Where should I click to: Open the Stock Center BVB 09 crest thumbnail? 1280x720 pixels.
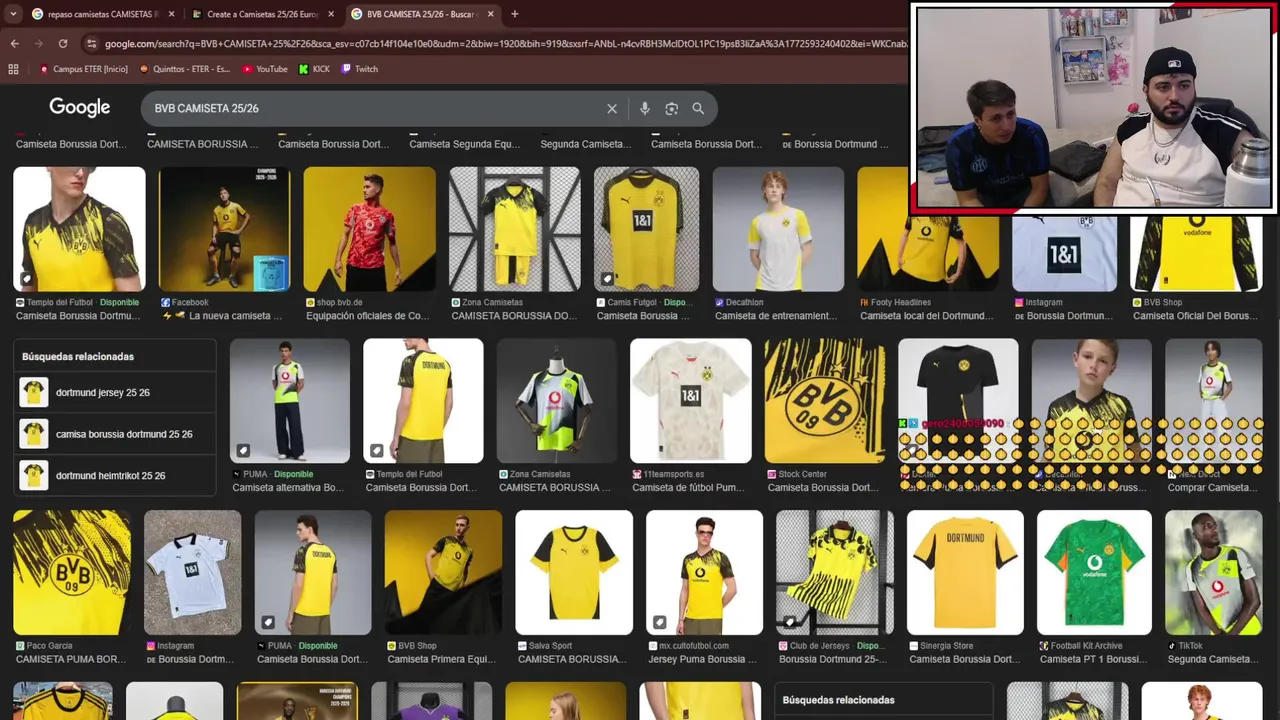824,401
